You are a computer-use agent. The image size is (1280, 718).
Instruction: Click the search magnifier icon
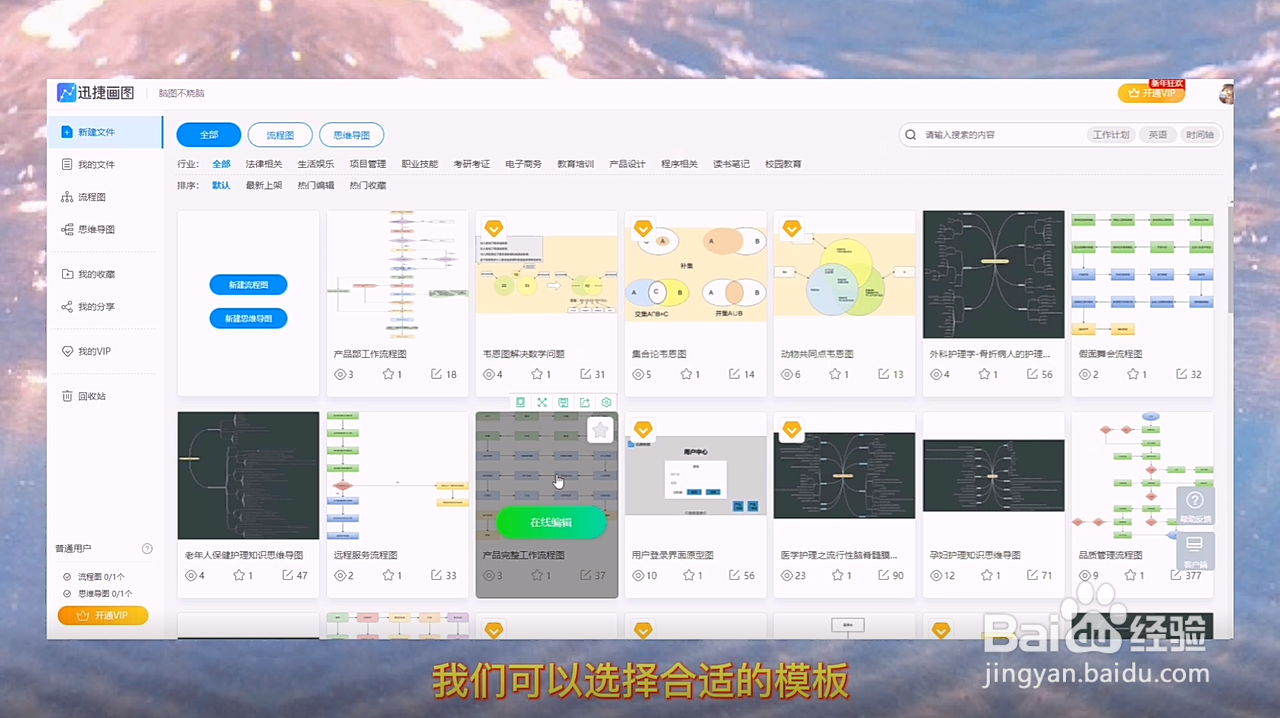coord(911,135)
